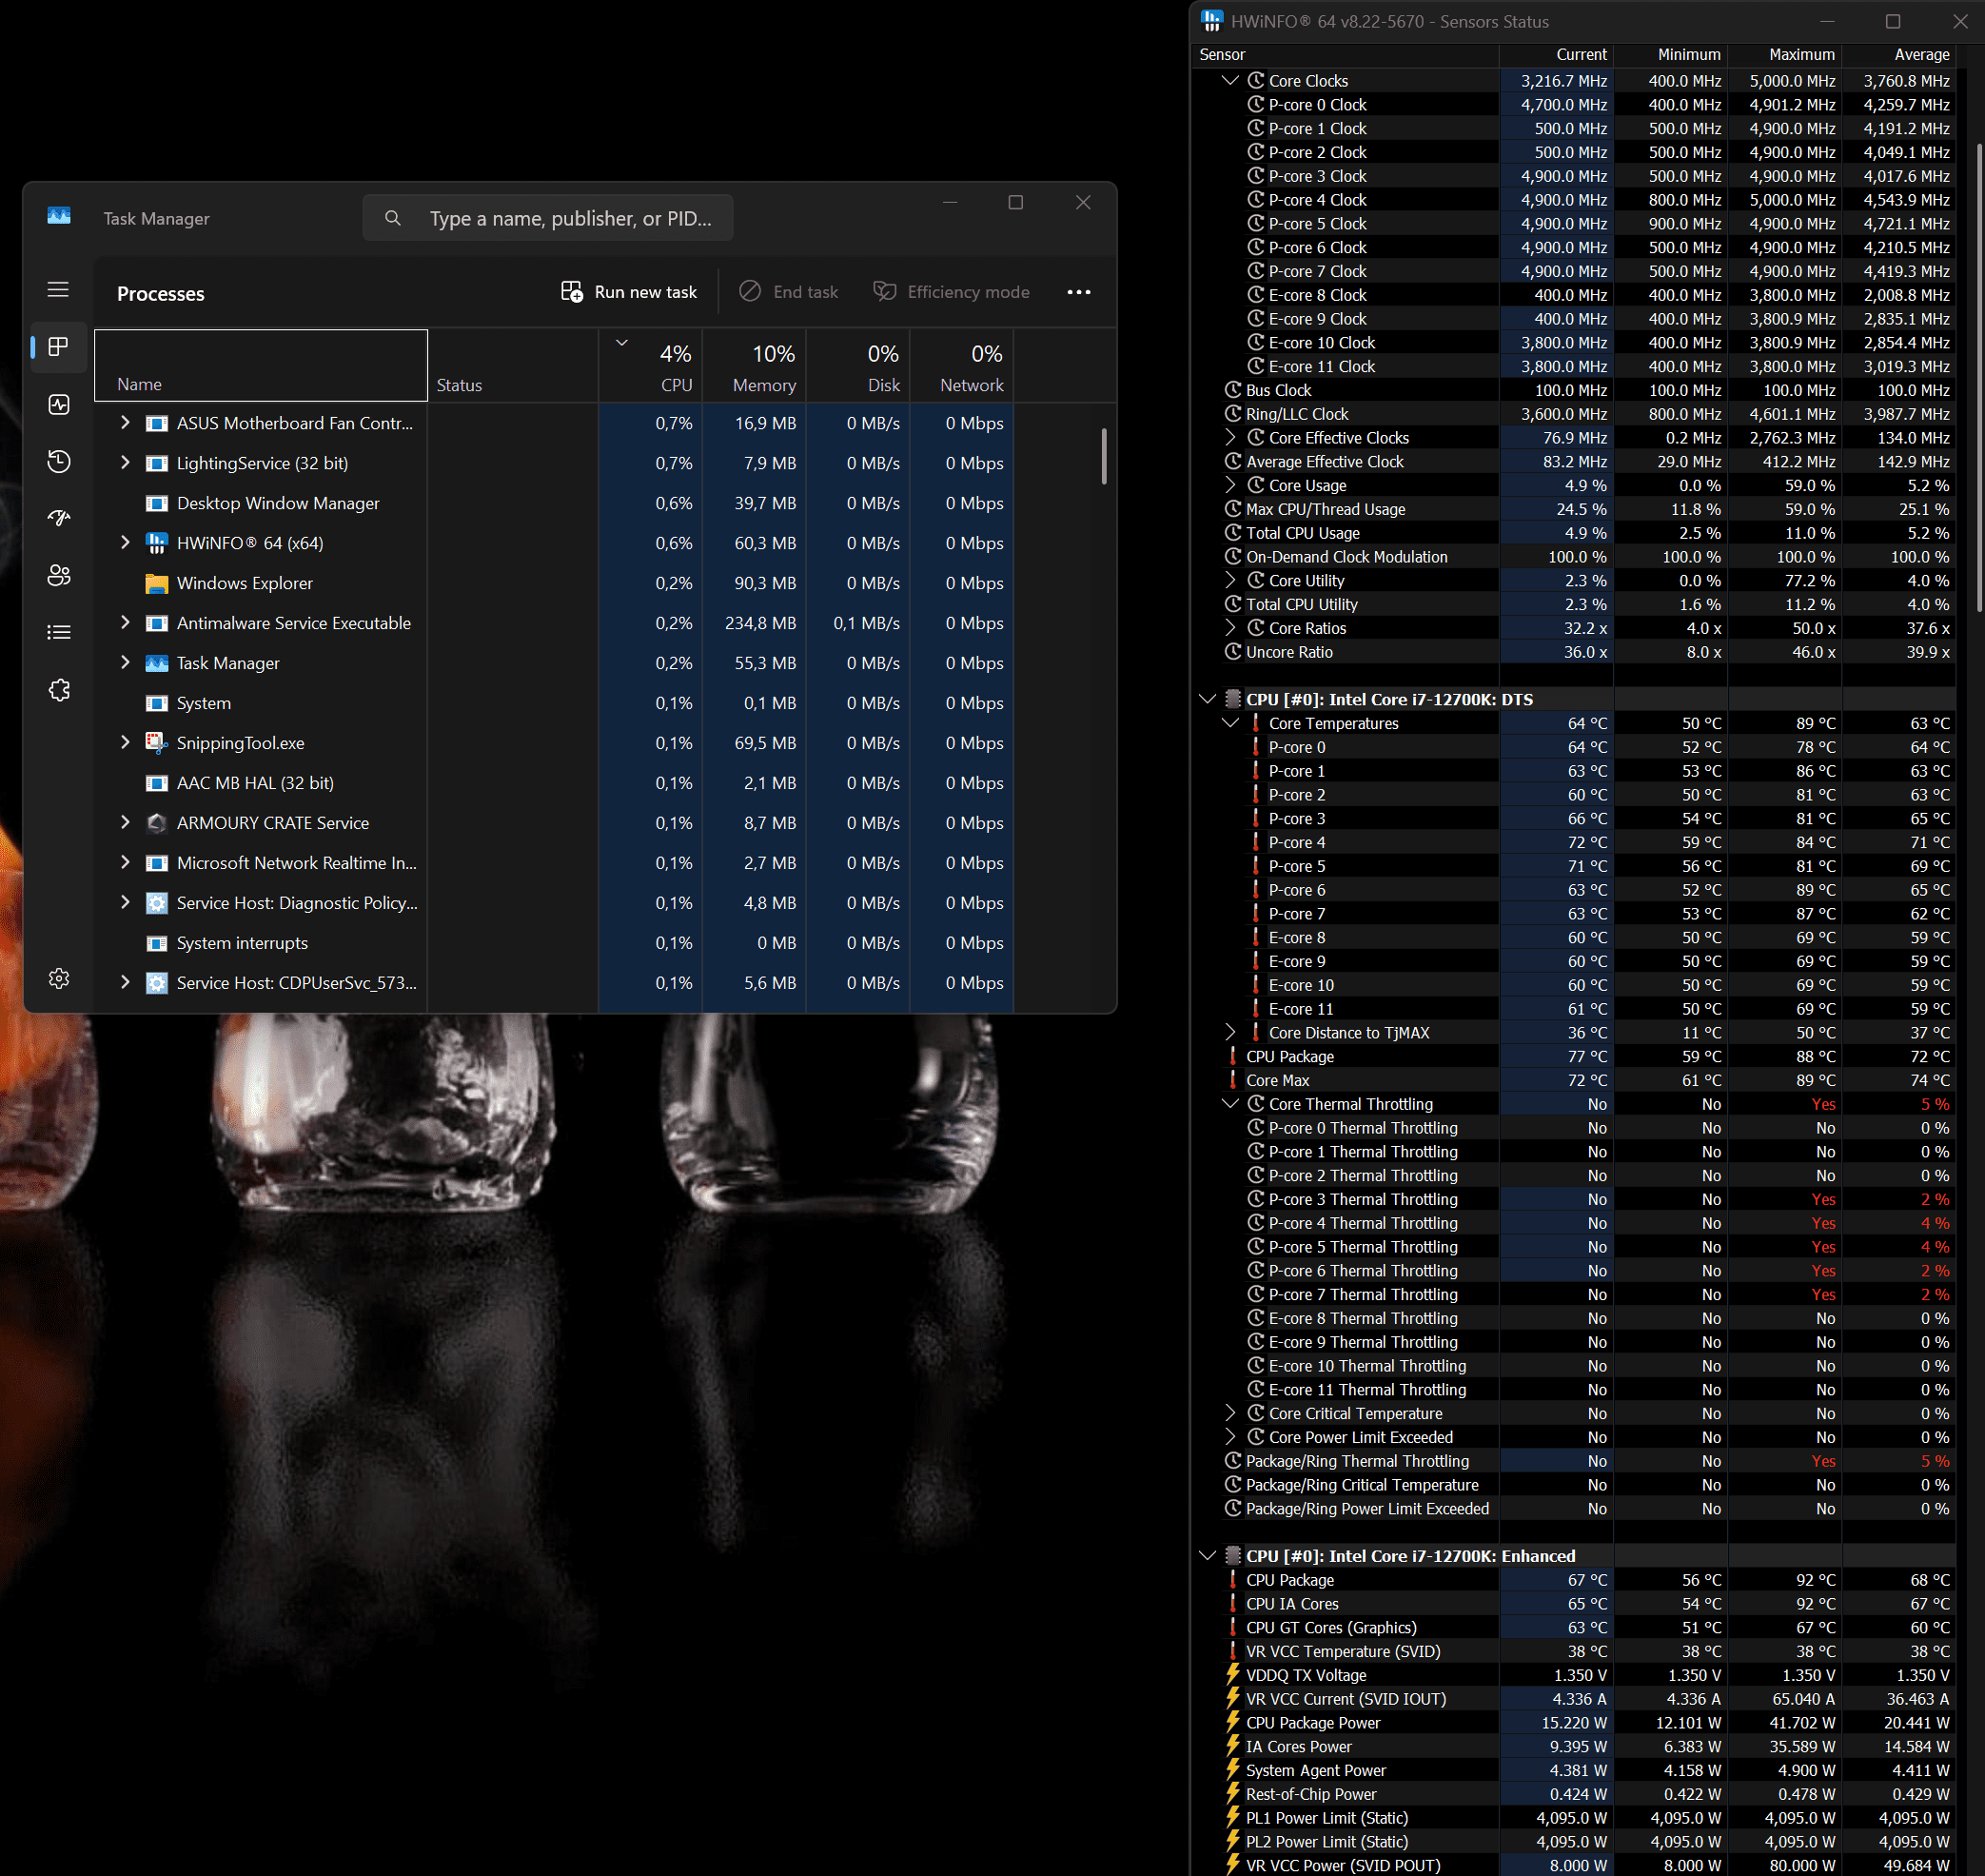Focus the Task Manager search field
Image resolution: width=1985 pixels, height=1876 pixels.
click(x=548, y=218)
